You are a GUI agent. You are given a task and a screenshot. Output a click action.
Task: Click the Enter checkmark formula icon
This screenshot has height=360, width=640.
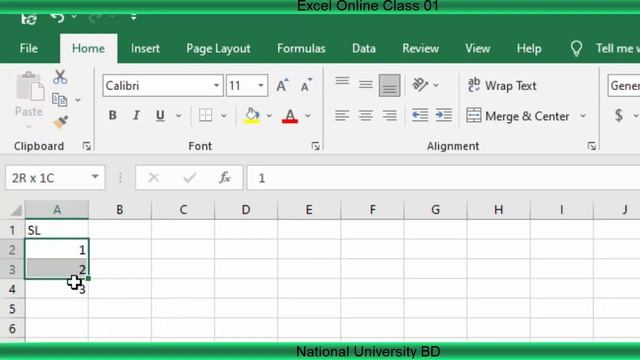click(189, 178)
